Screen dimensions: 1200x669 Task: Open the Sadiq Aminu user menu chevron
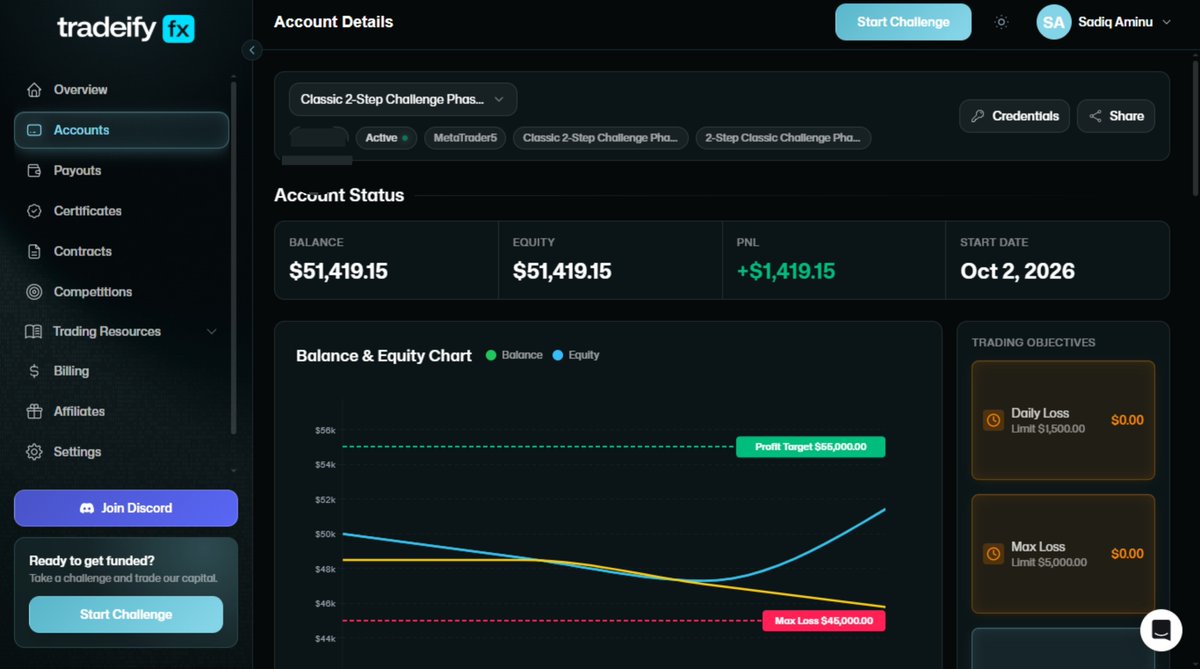click(1166, 22)
